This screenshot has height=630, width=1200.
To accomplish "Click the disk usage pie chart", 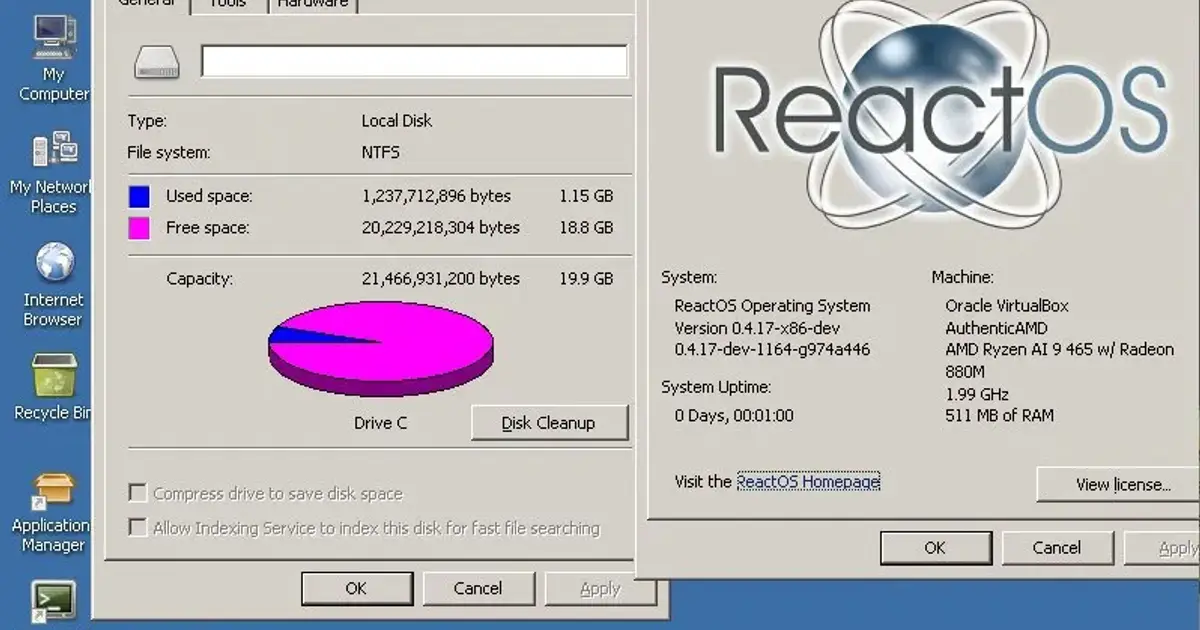I will [x=381, y=349].
